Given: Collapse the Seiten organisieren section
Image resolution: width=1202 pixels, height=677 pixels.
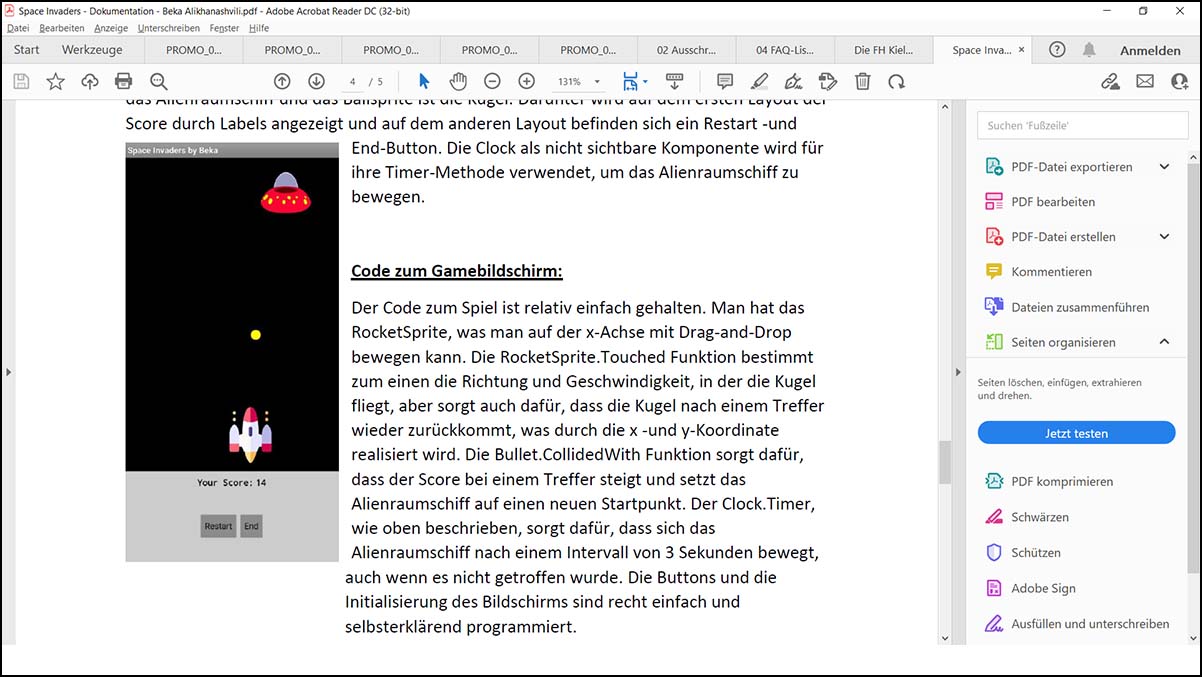Looking at the screenshot, I should tap(1164, 341).
